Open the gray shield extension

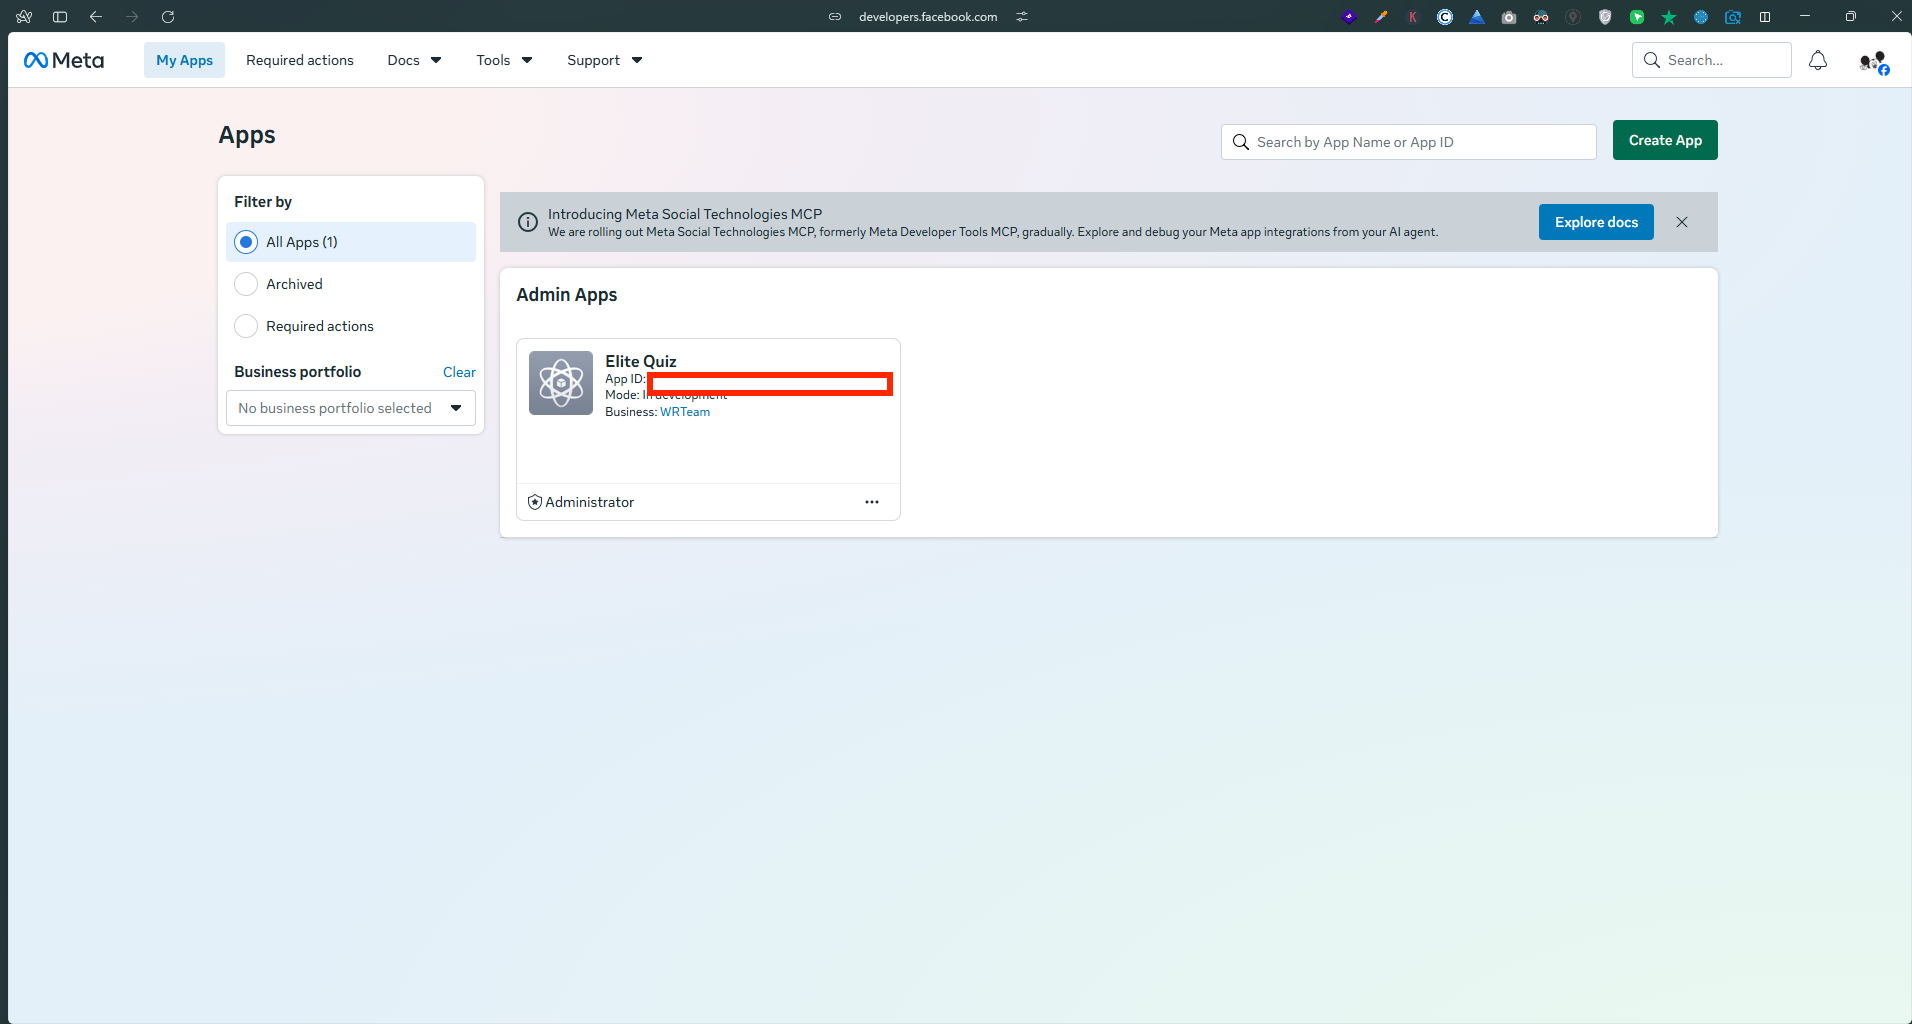(1605, 17)
